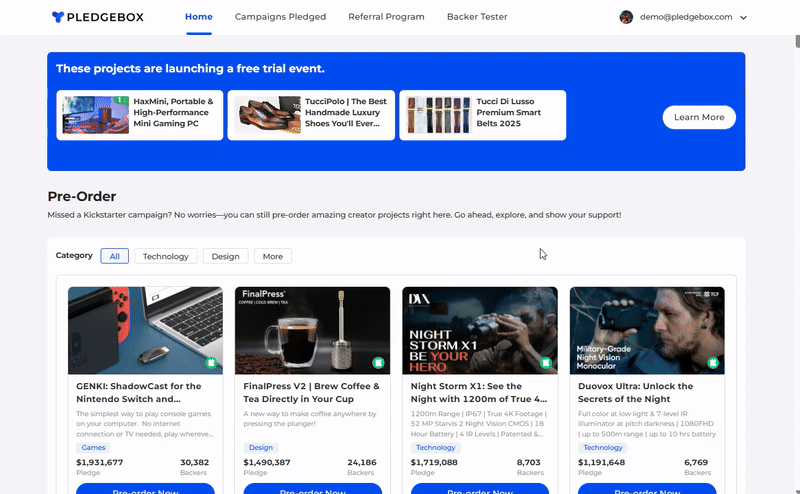
Task: Click the green badge on Duovox Ultra image
Action: pos(713,363)
